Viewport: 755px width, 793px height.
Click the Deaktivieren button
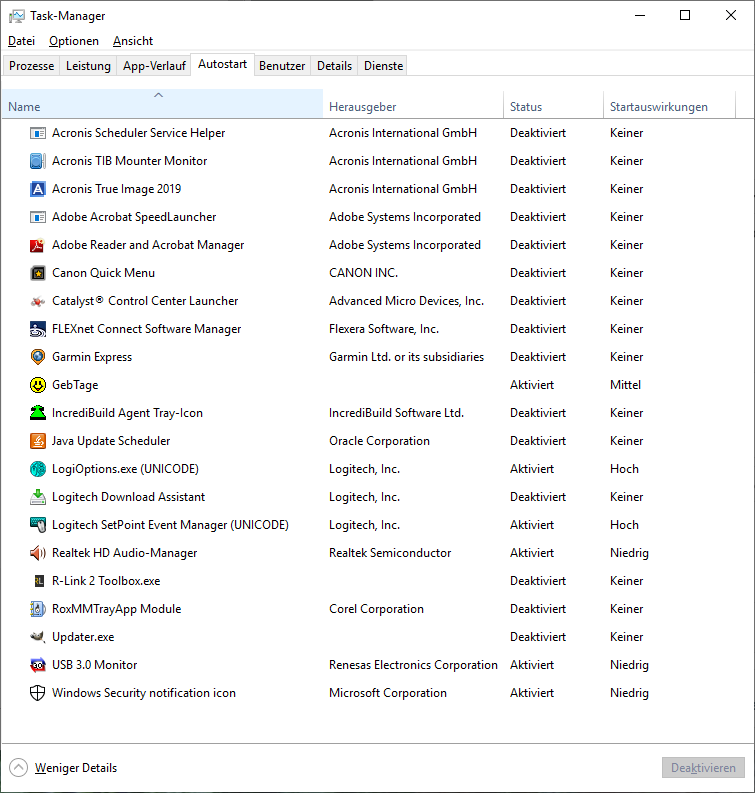pos(703,768)
